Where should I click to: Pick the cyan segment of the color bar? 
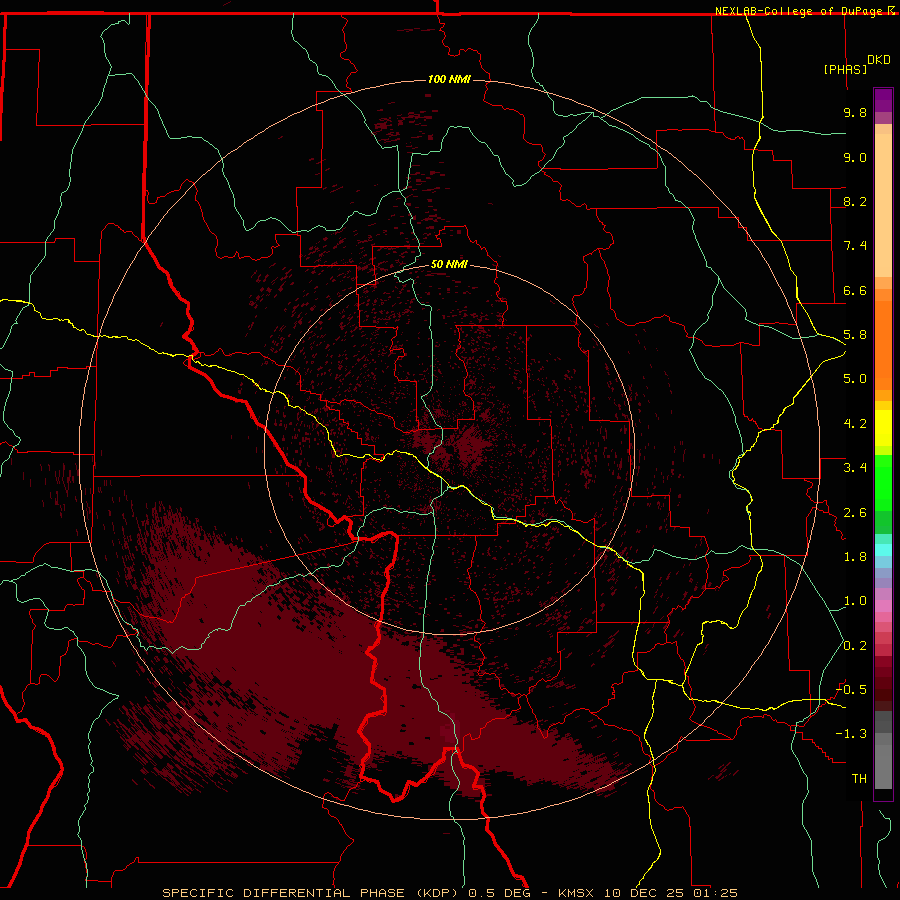coord(883,550)
